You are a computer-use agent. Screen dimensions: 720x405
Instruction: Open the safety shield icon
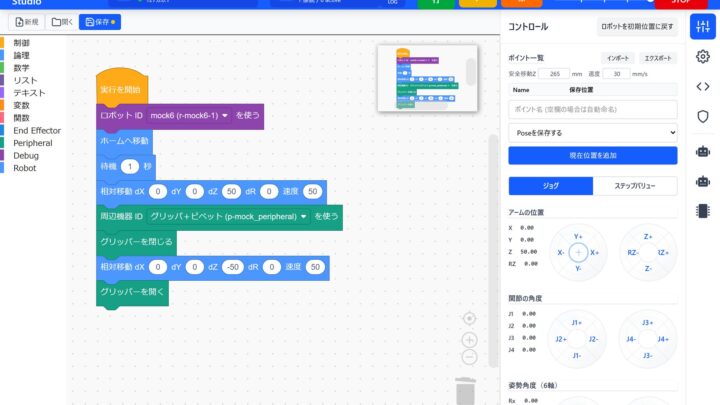tap(703, 116)
